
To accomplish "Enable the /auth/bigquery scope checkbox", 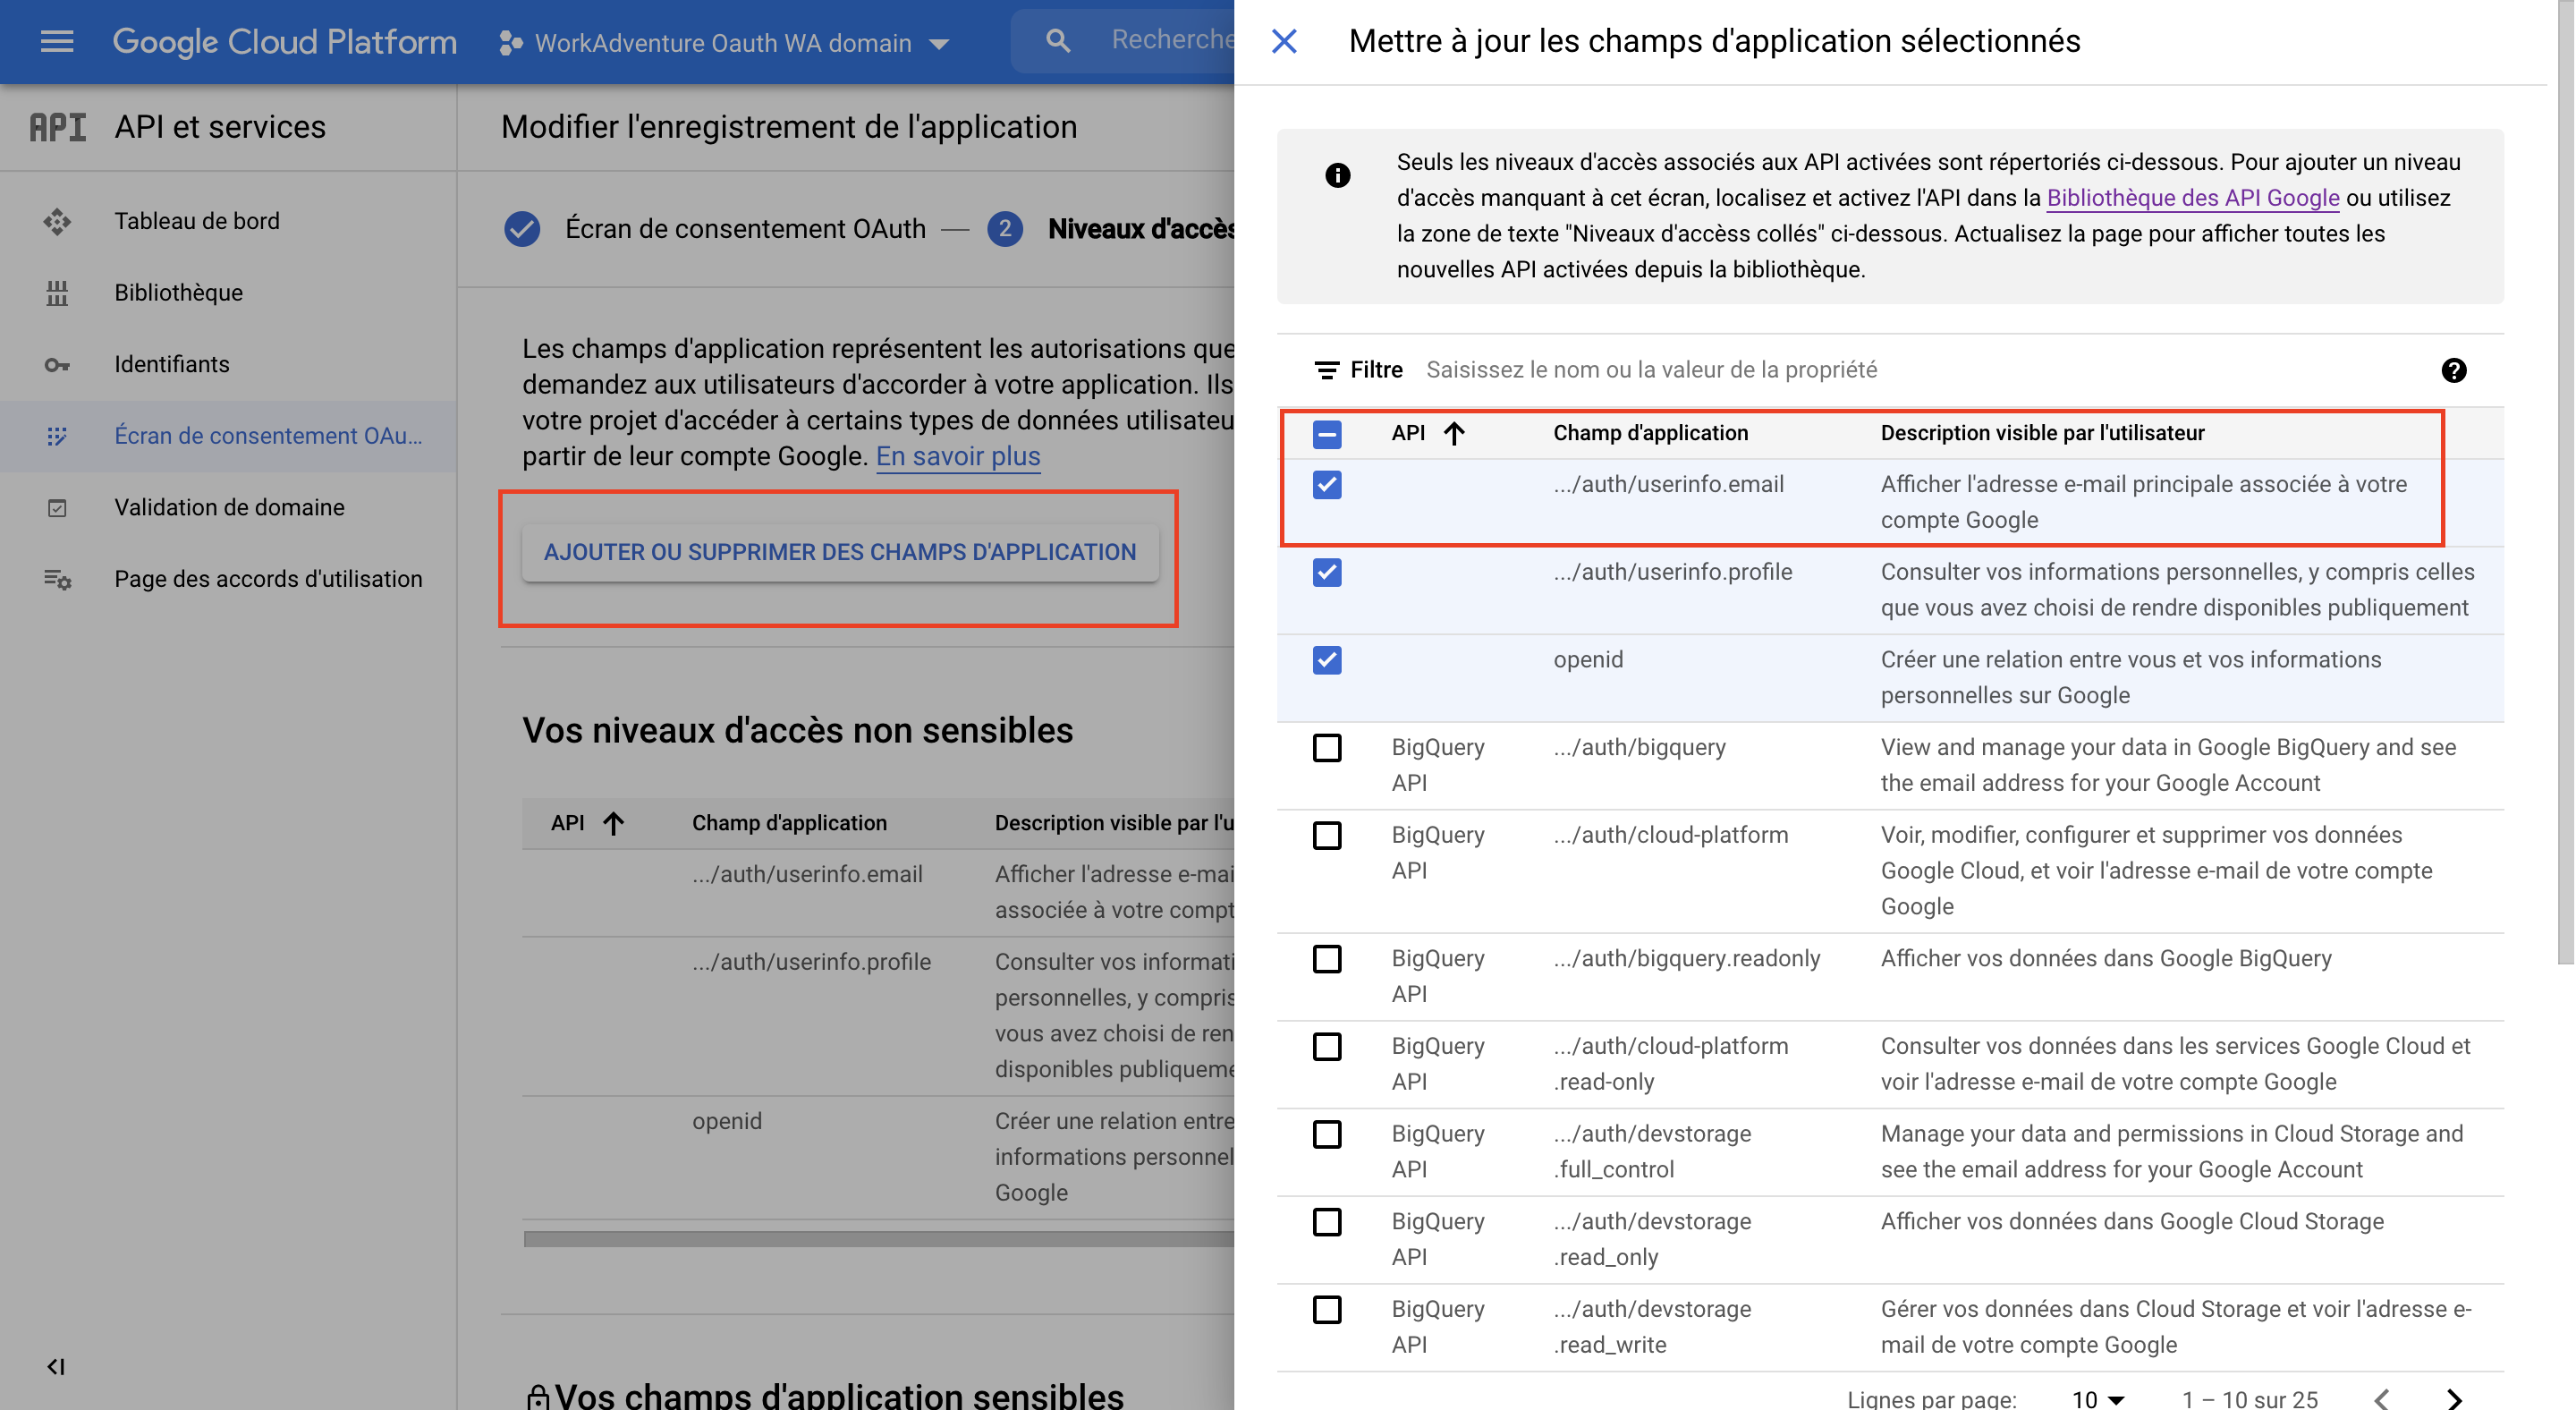I will click(x=1327, y=748).
